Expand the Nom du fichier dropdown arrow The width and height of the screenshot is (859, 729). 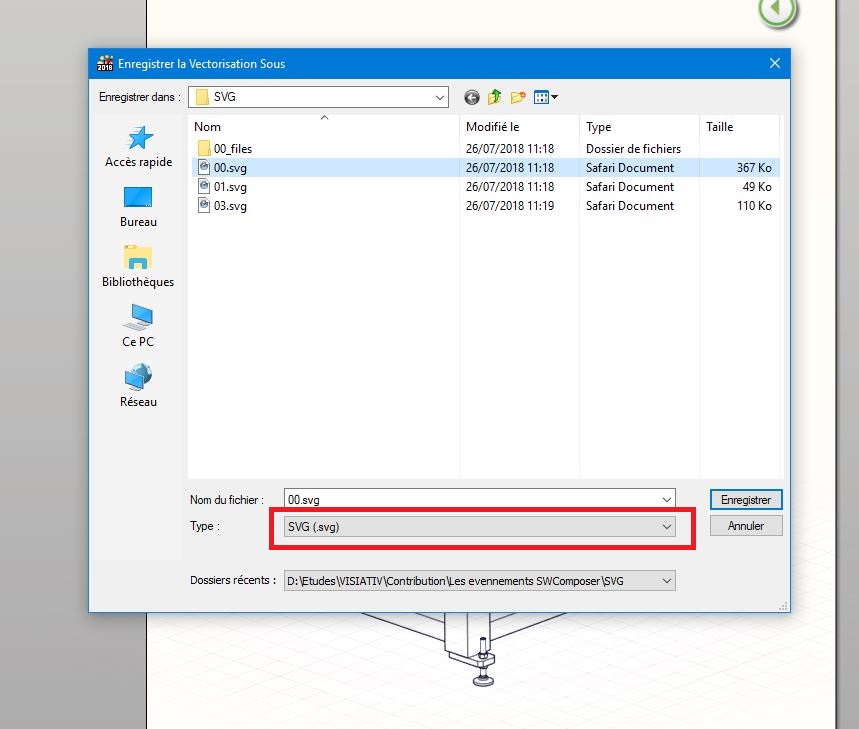coord(666,500)
